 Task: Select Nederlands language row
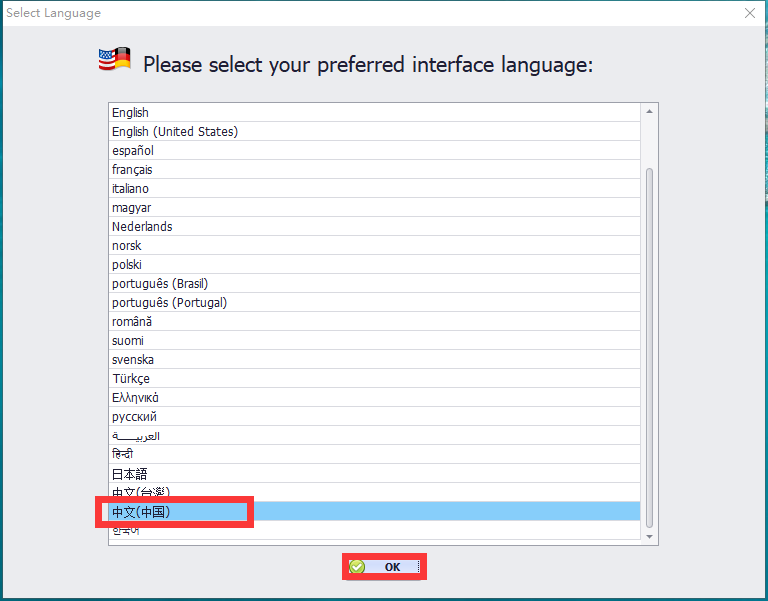tap(374, 226)
